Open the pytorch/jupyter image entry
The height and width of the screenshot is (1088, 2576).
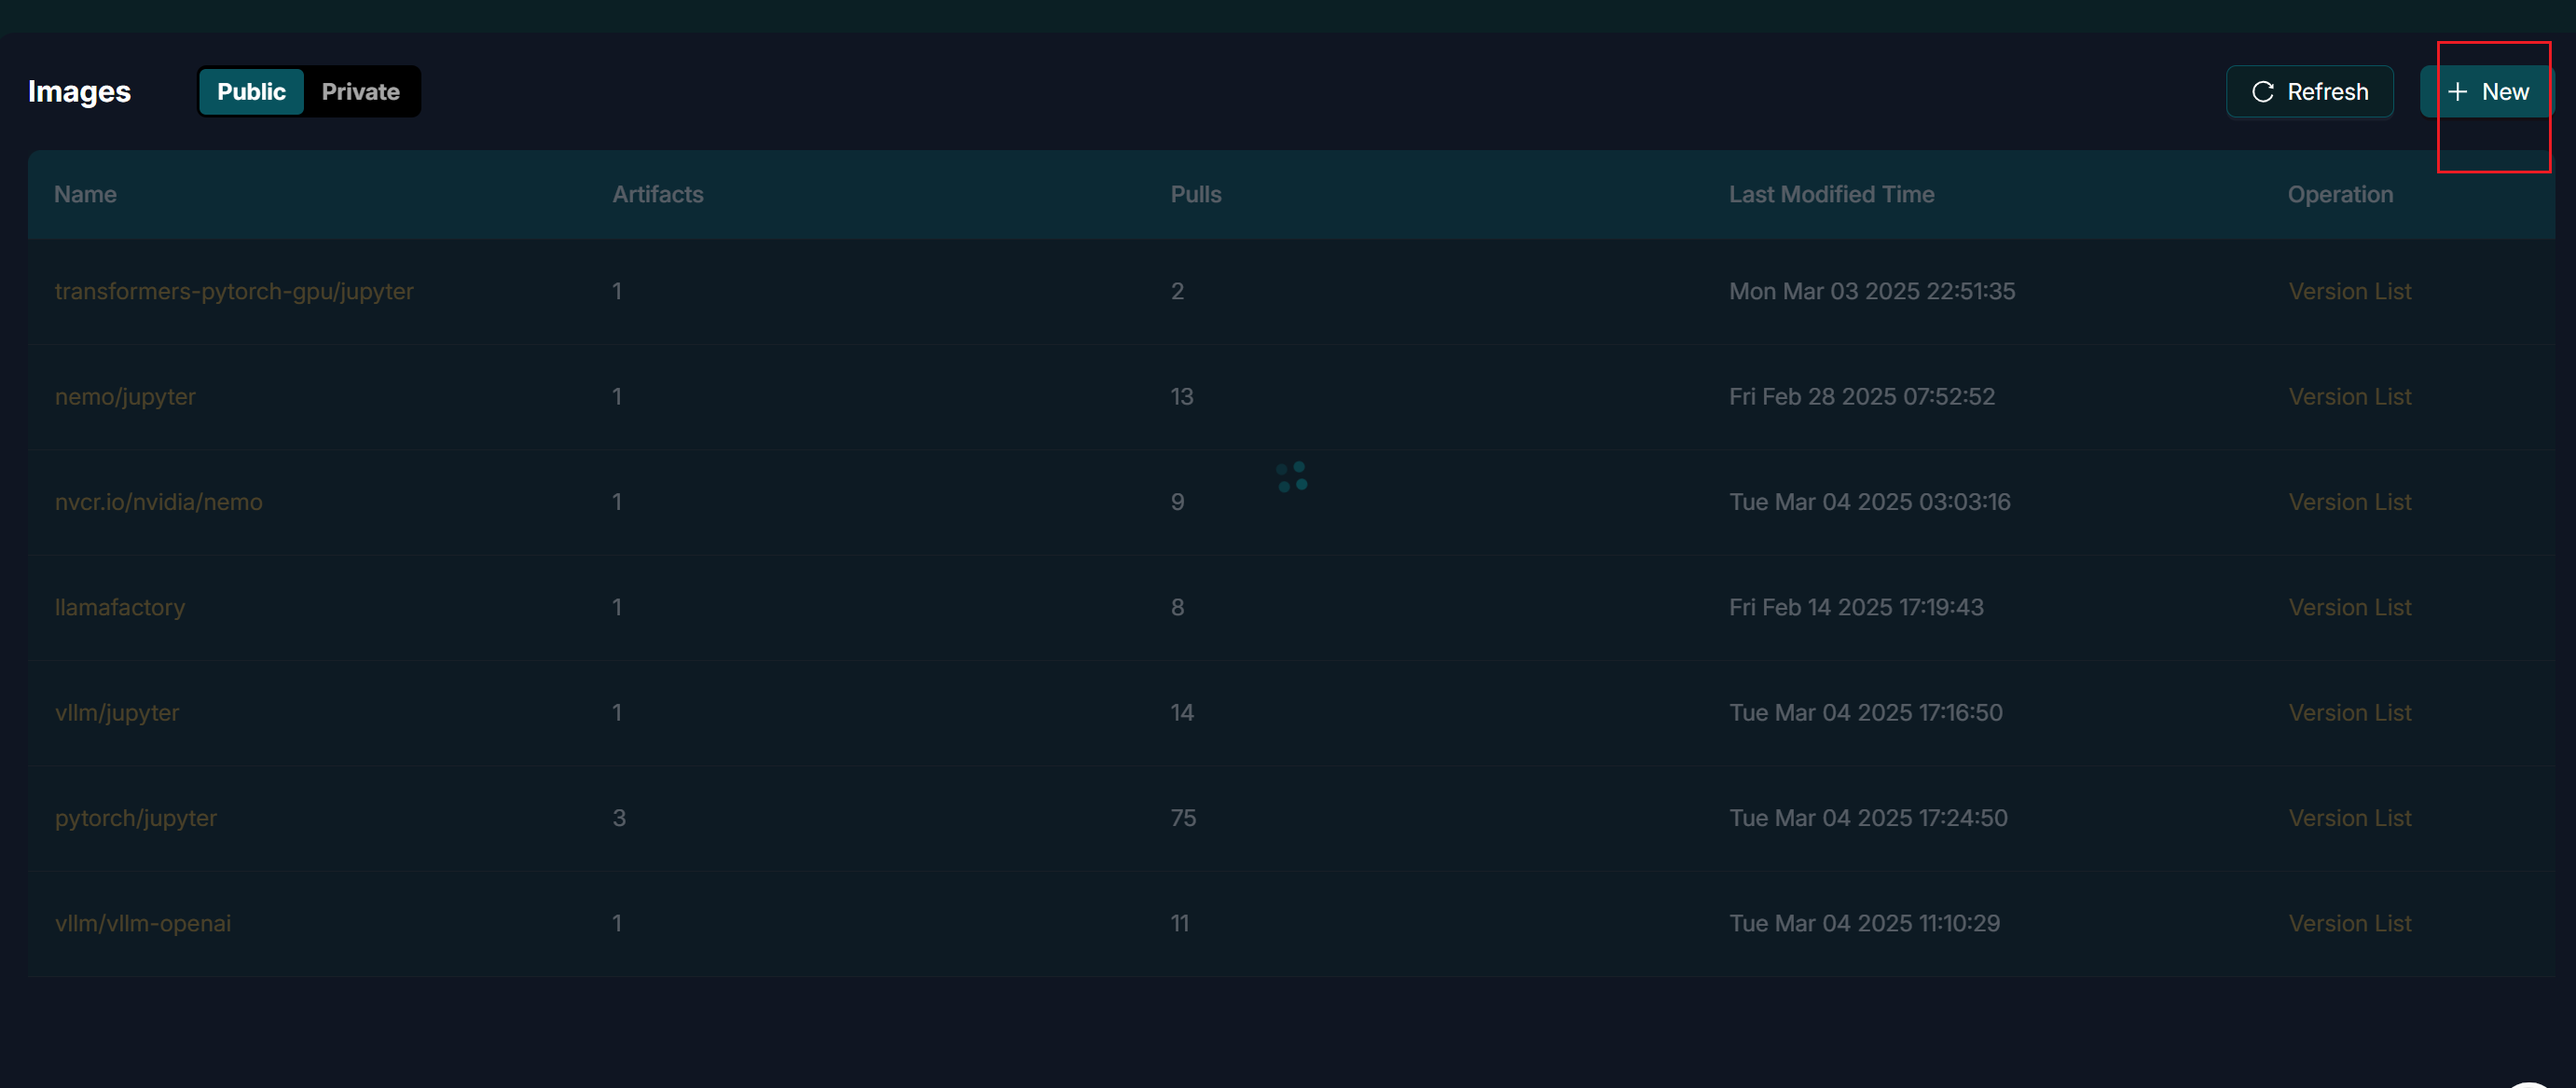(x=135, y=818)
